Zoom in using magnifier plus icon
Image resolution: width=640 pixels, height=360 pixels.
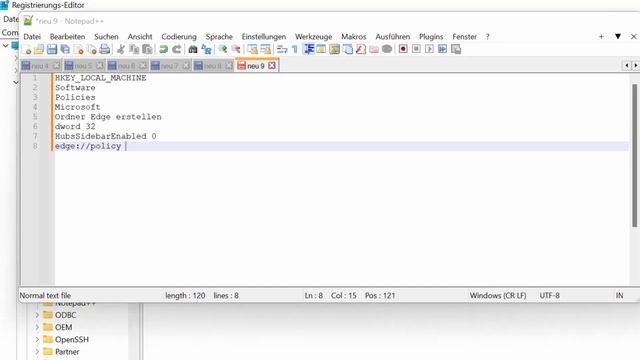(222, 50)
